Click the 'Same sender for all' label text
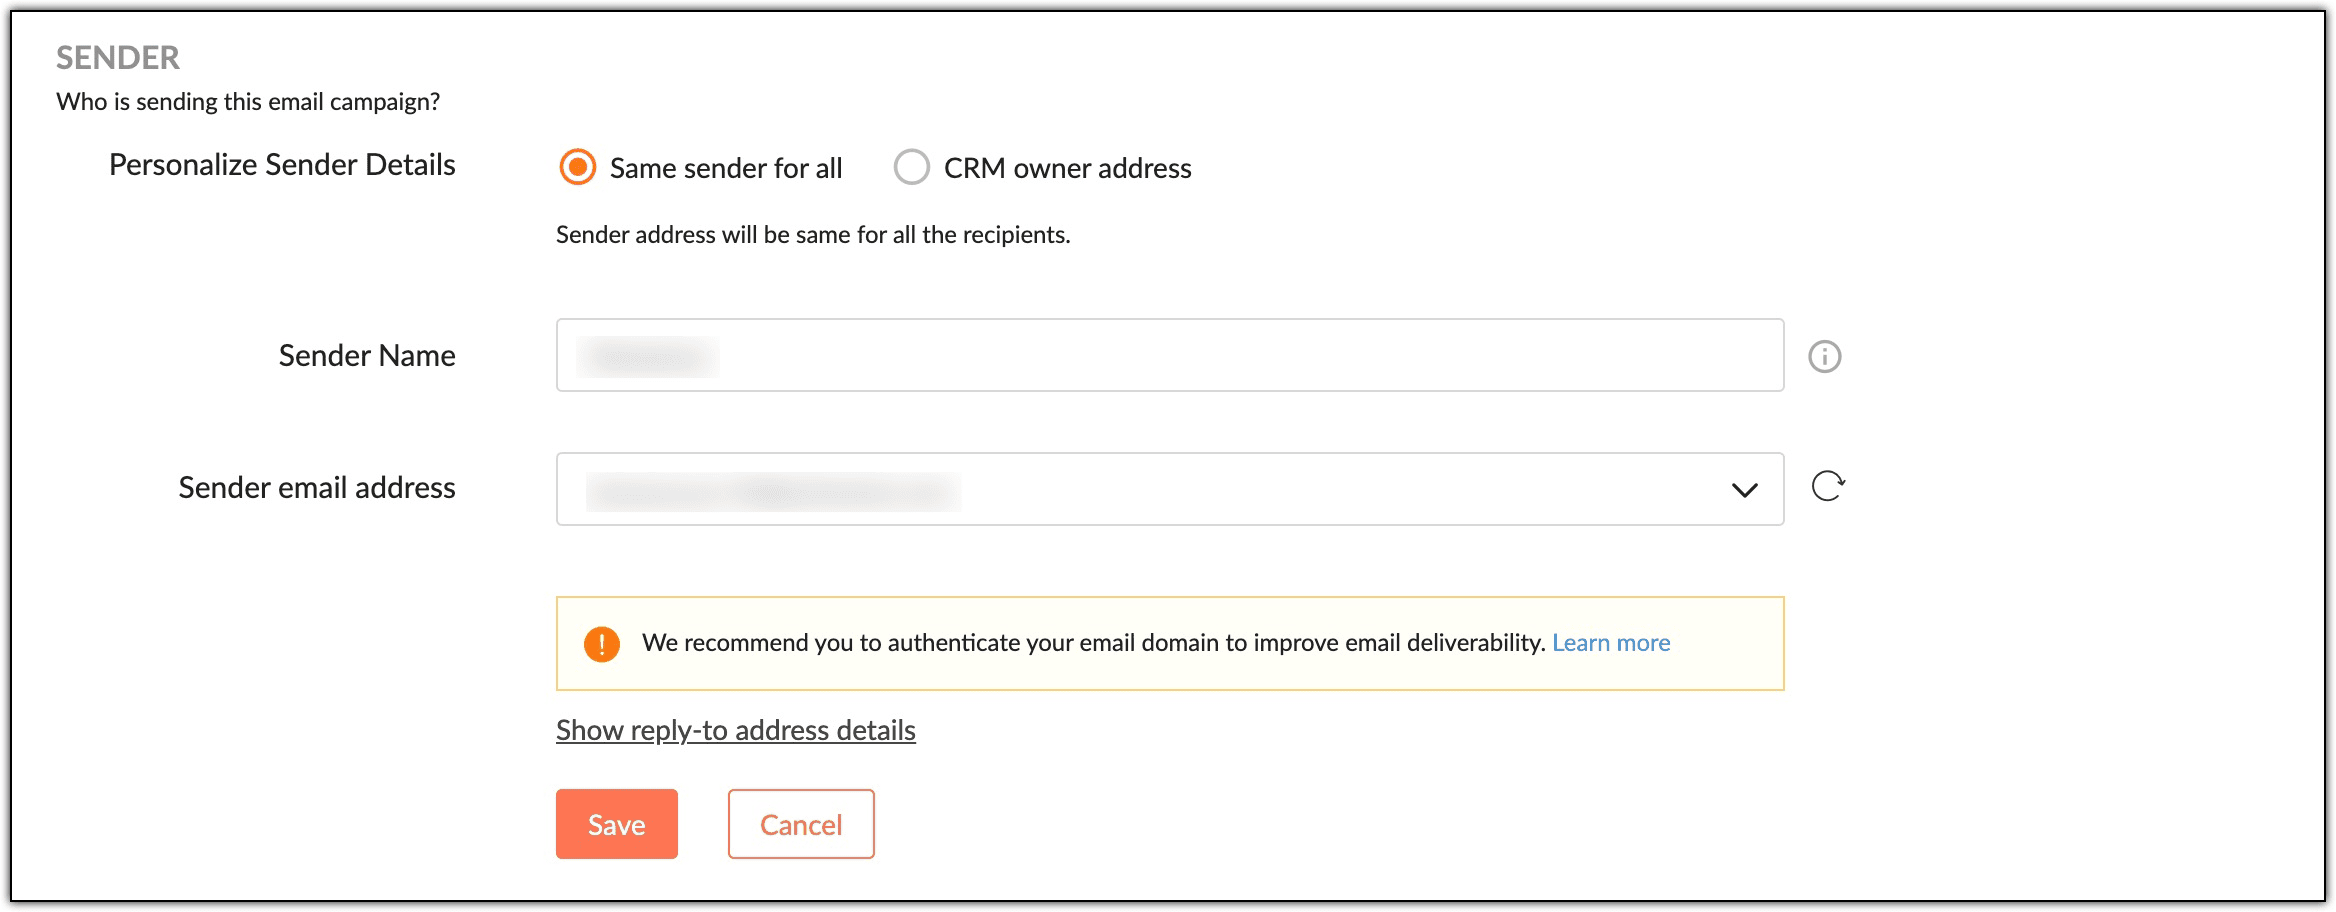The image size is (2336, 912). tap(726, 168)
